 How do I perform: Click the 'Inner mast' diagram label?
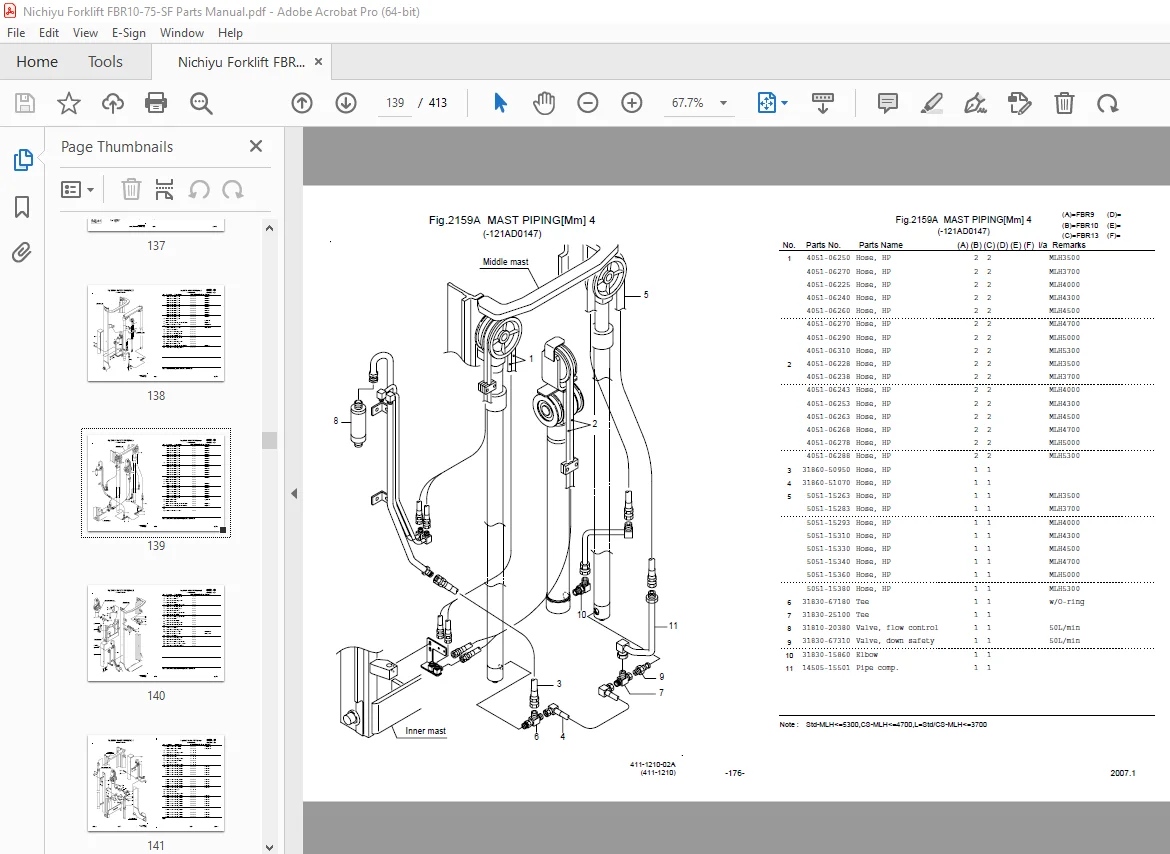click(425, 731)
